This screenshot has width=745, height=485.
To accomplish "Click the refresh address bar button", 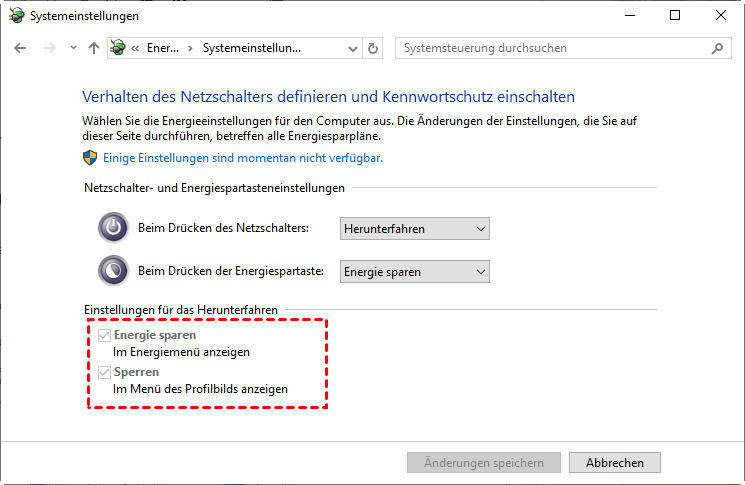I will (374, 48).
